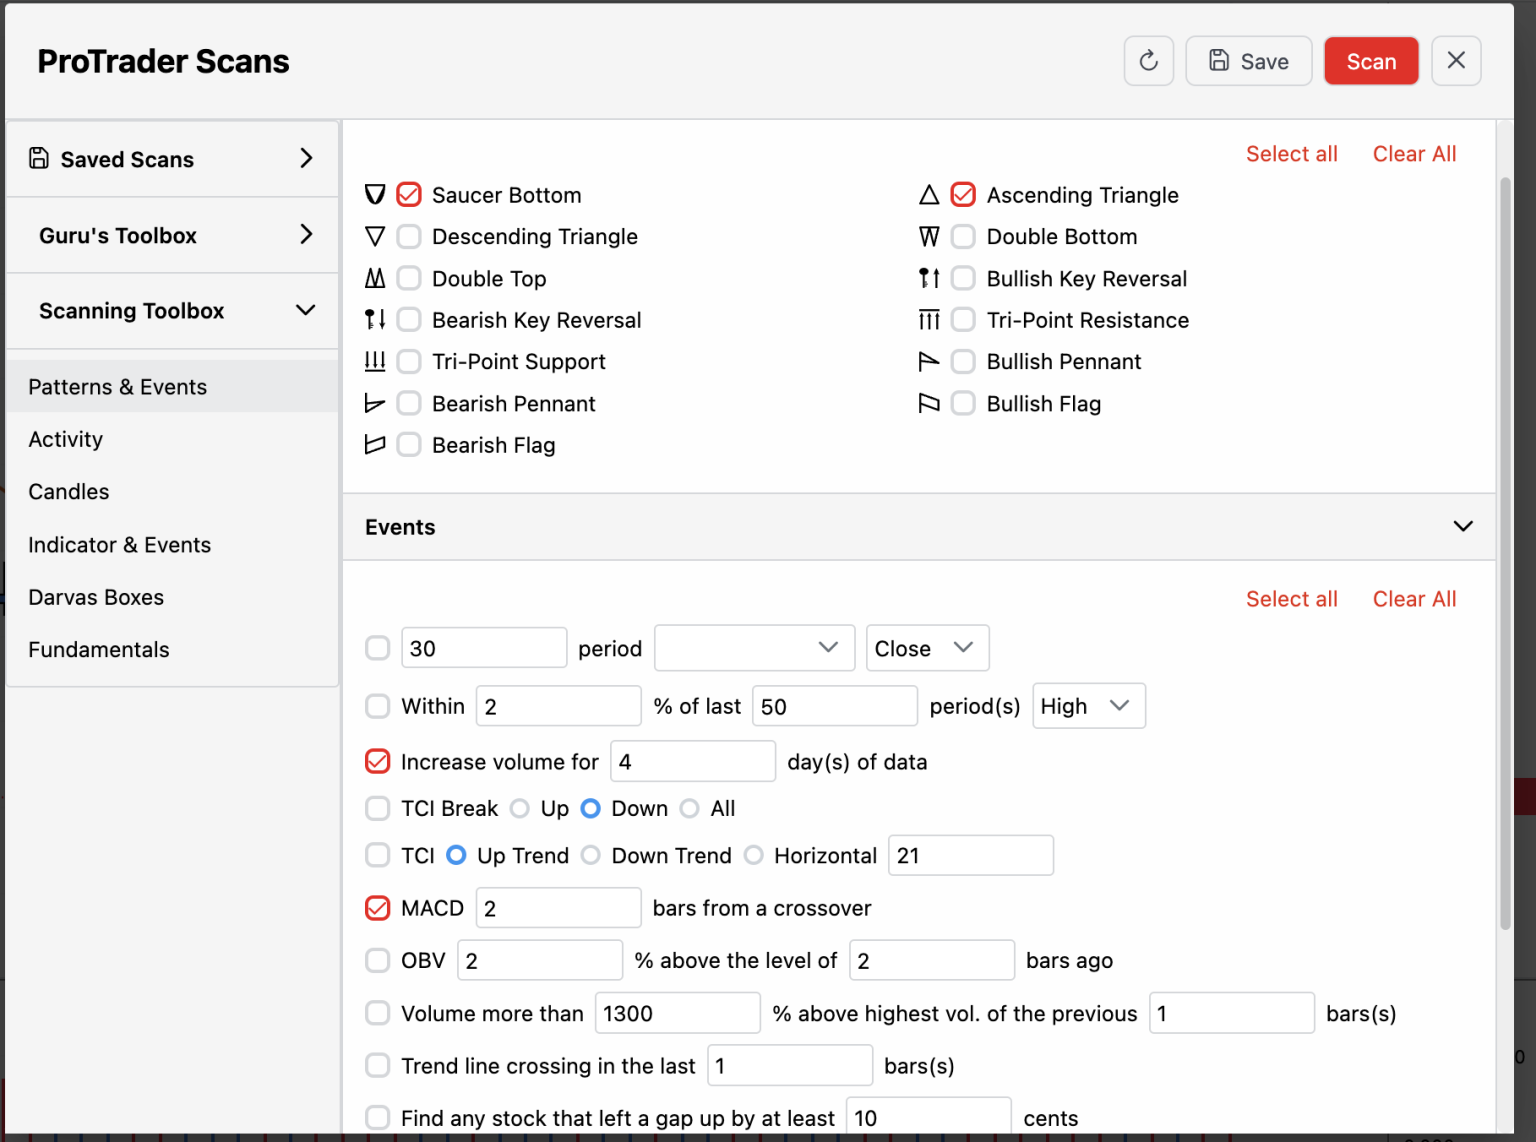Click the Bullish Pennant pattern icon
Viewport: 1536px width, 1142px height.
click(x=929, y=362)
